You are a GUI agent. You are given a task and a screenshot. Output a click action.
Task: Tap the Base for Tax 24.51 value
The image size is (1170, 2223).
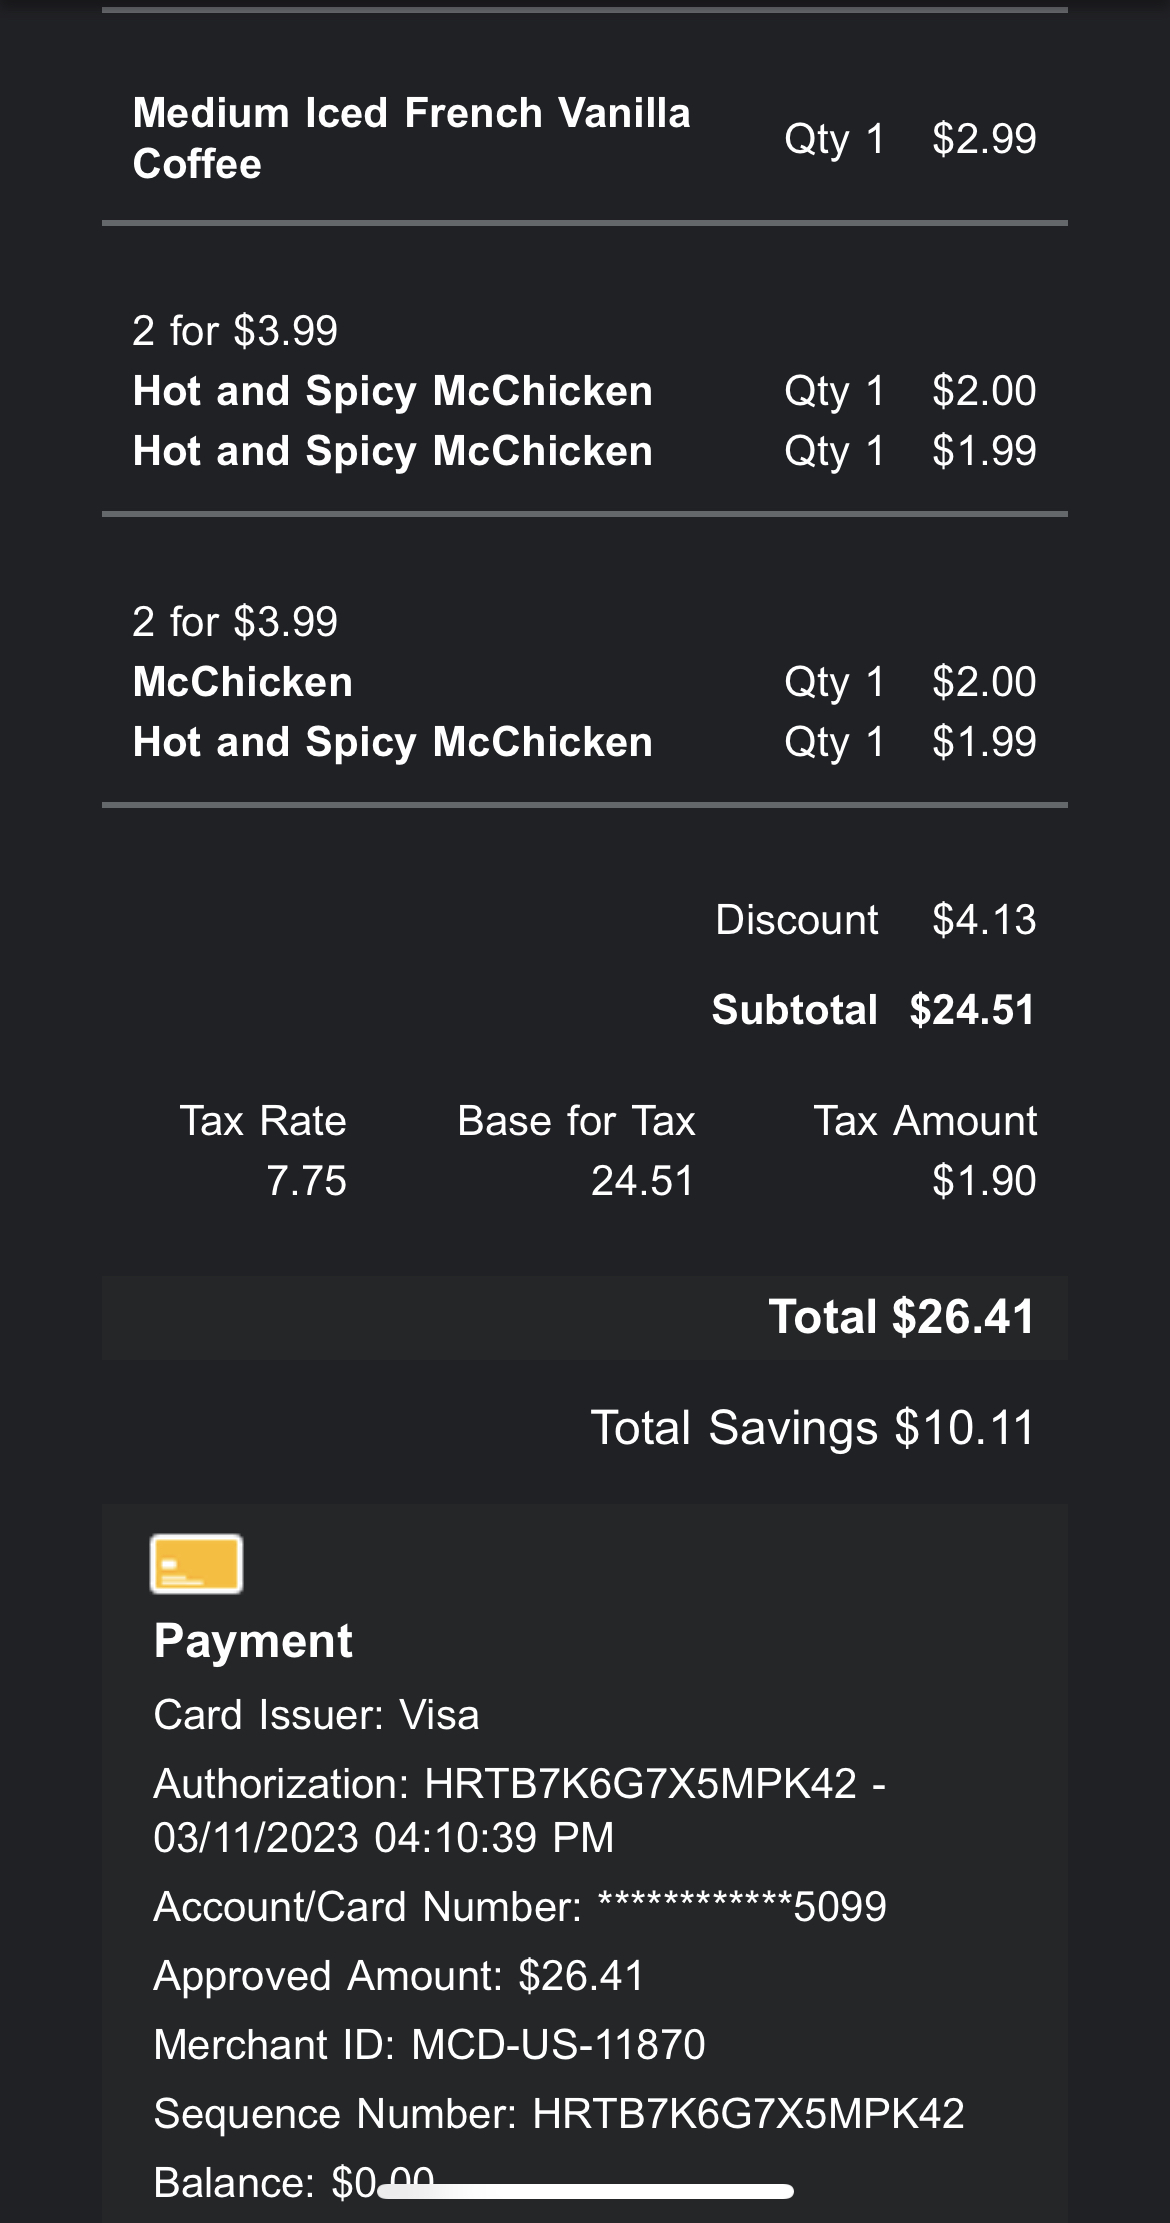pos(642,1181)
